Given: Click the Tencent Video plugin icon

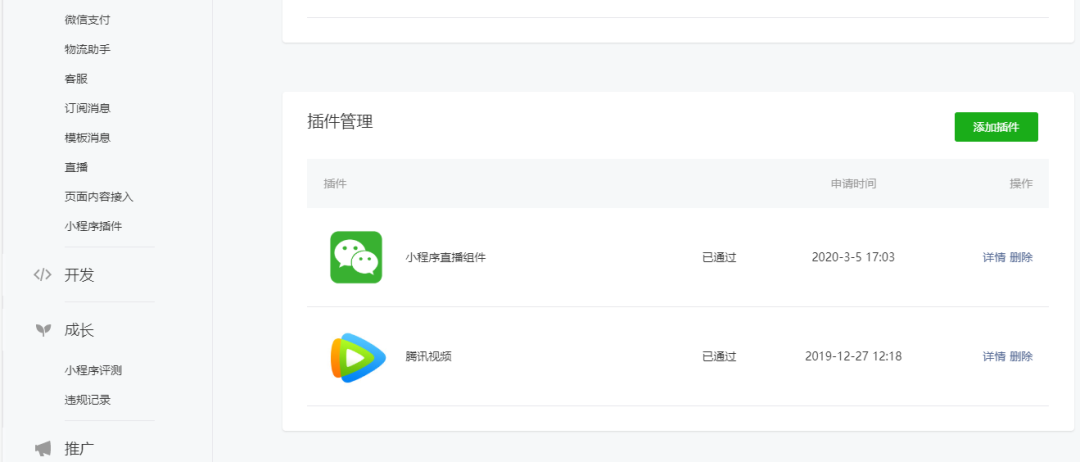Looking at the screenshot, I should tap(357, 357).
